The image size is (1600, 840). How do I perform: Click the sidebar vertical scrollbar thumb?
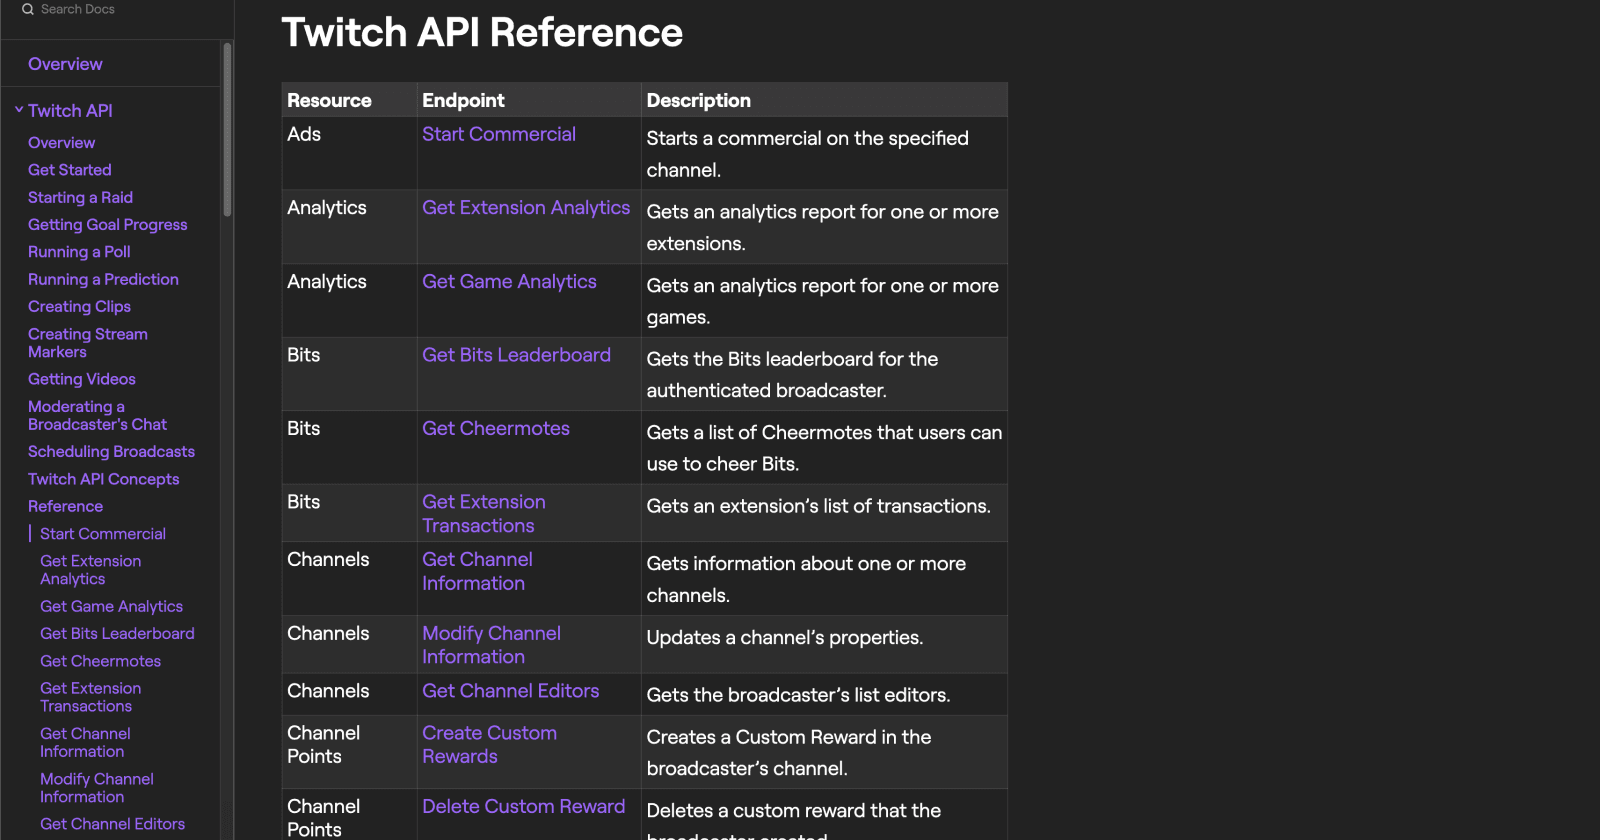pos(228,130)
